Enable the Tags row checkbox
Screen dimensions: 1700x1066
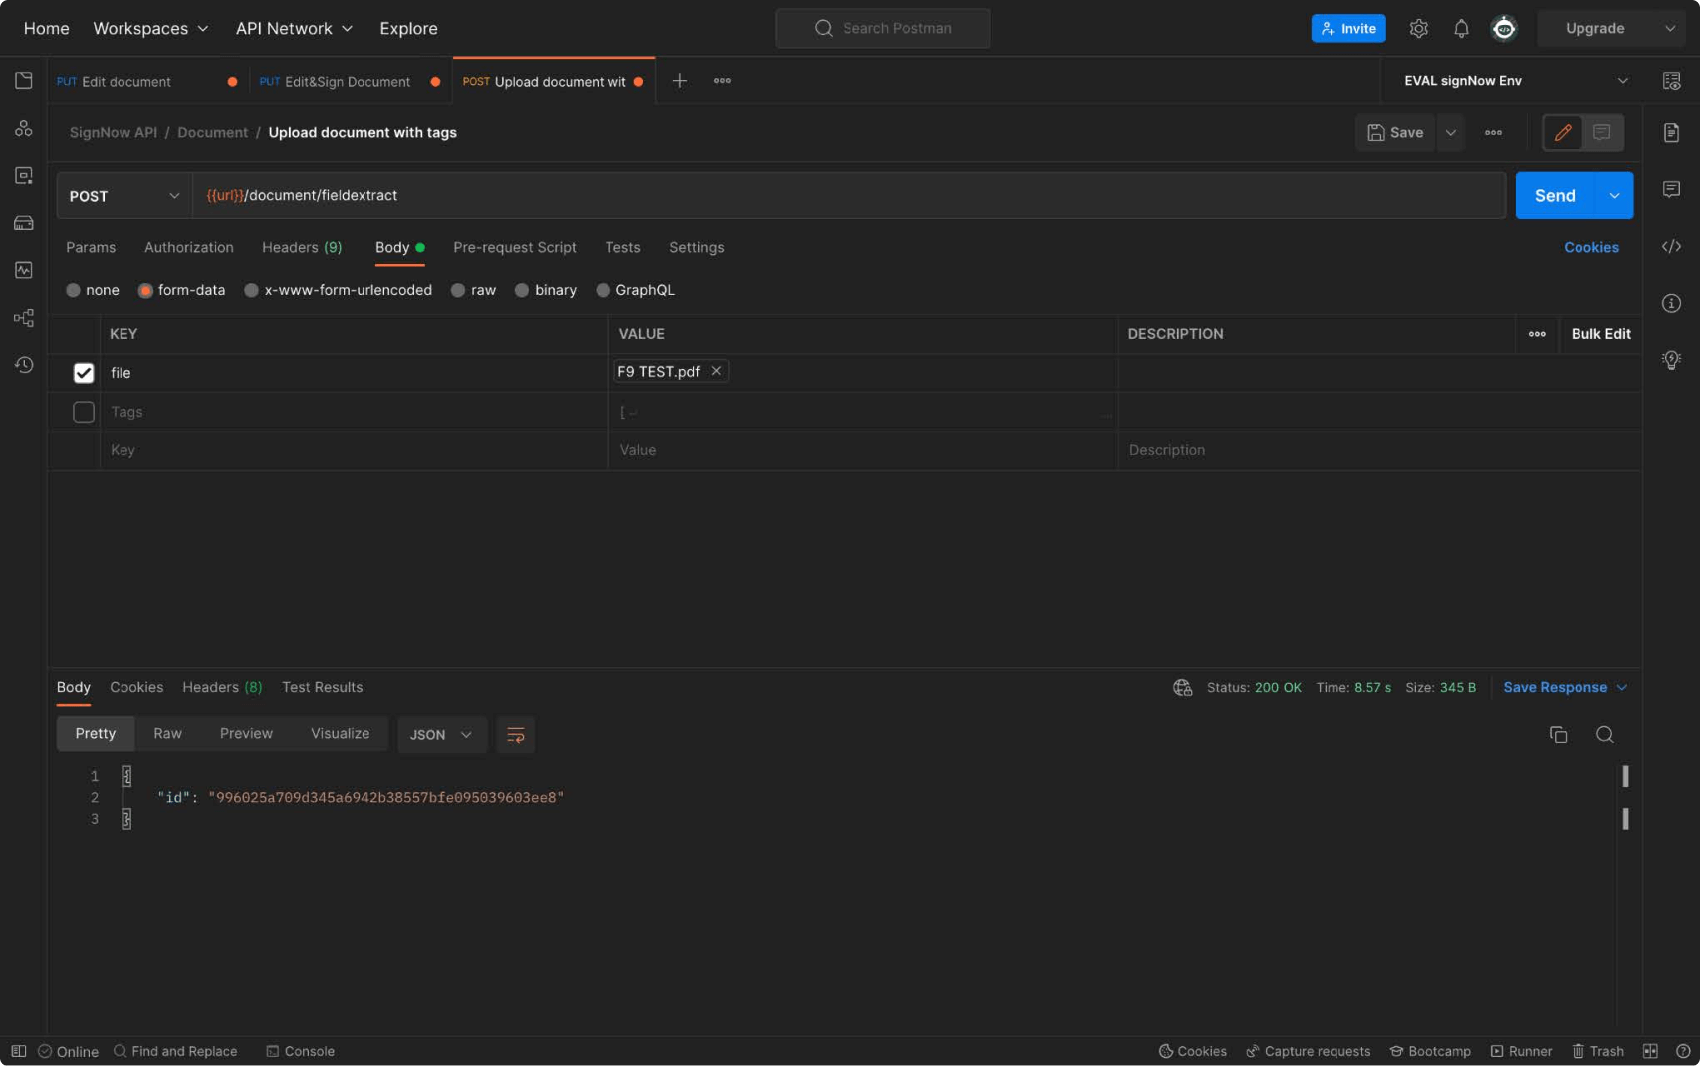(84, 412)
